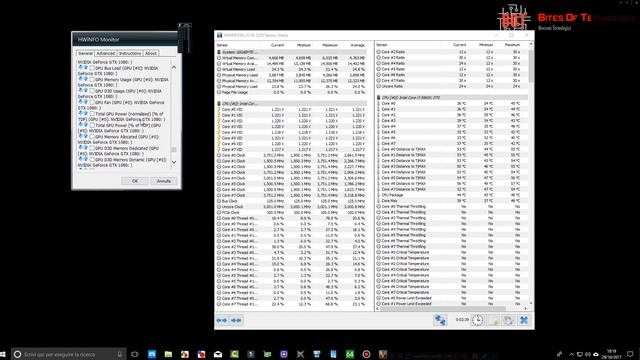Tick the GPU Memory Usage checkbox
The width and height of the screenshot is (640, 360).
click(92, 80)
